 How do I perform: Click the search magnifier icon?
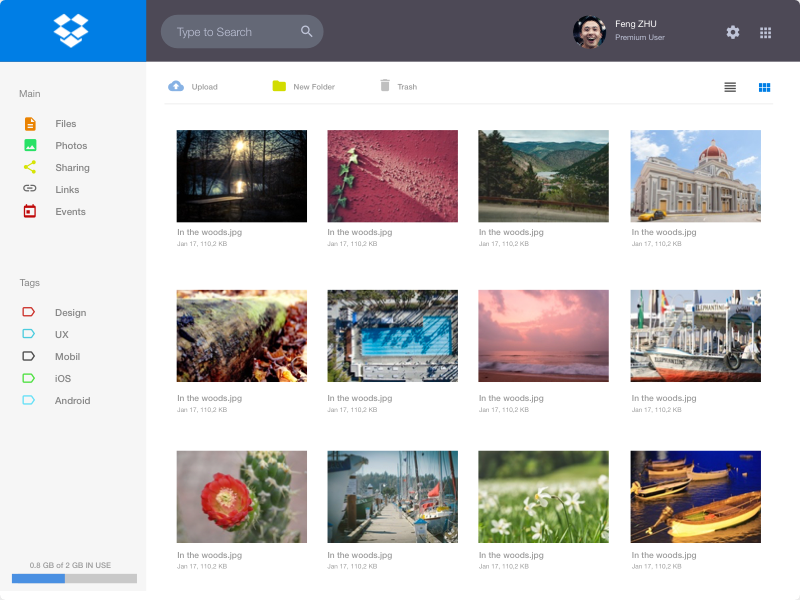[x=307, y=32]
